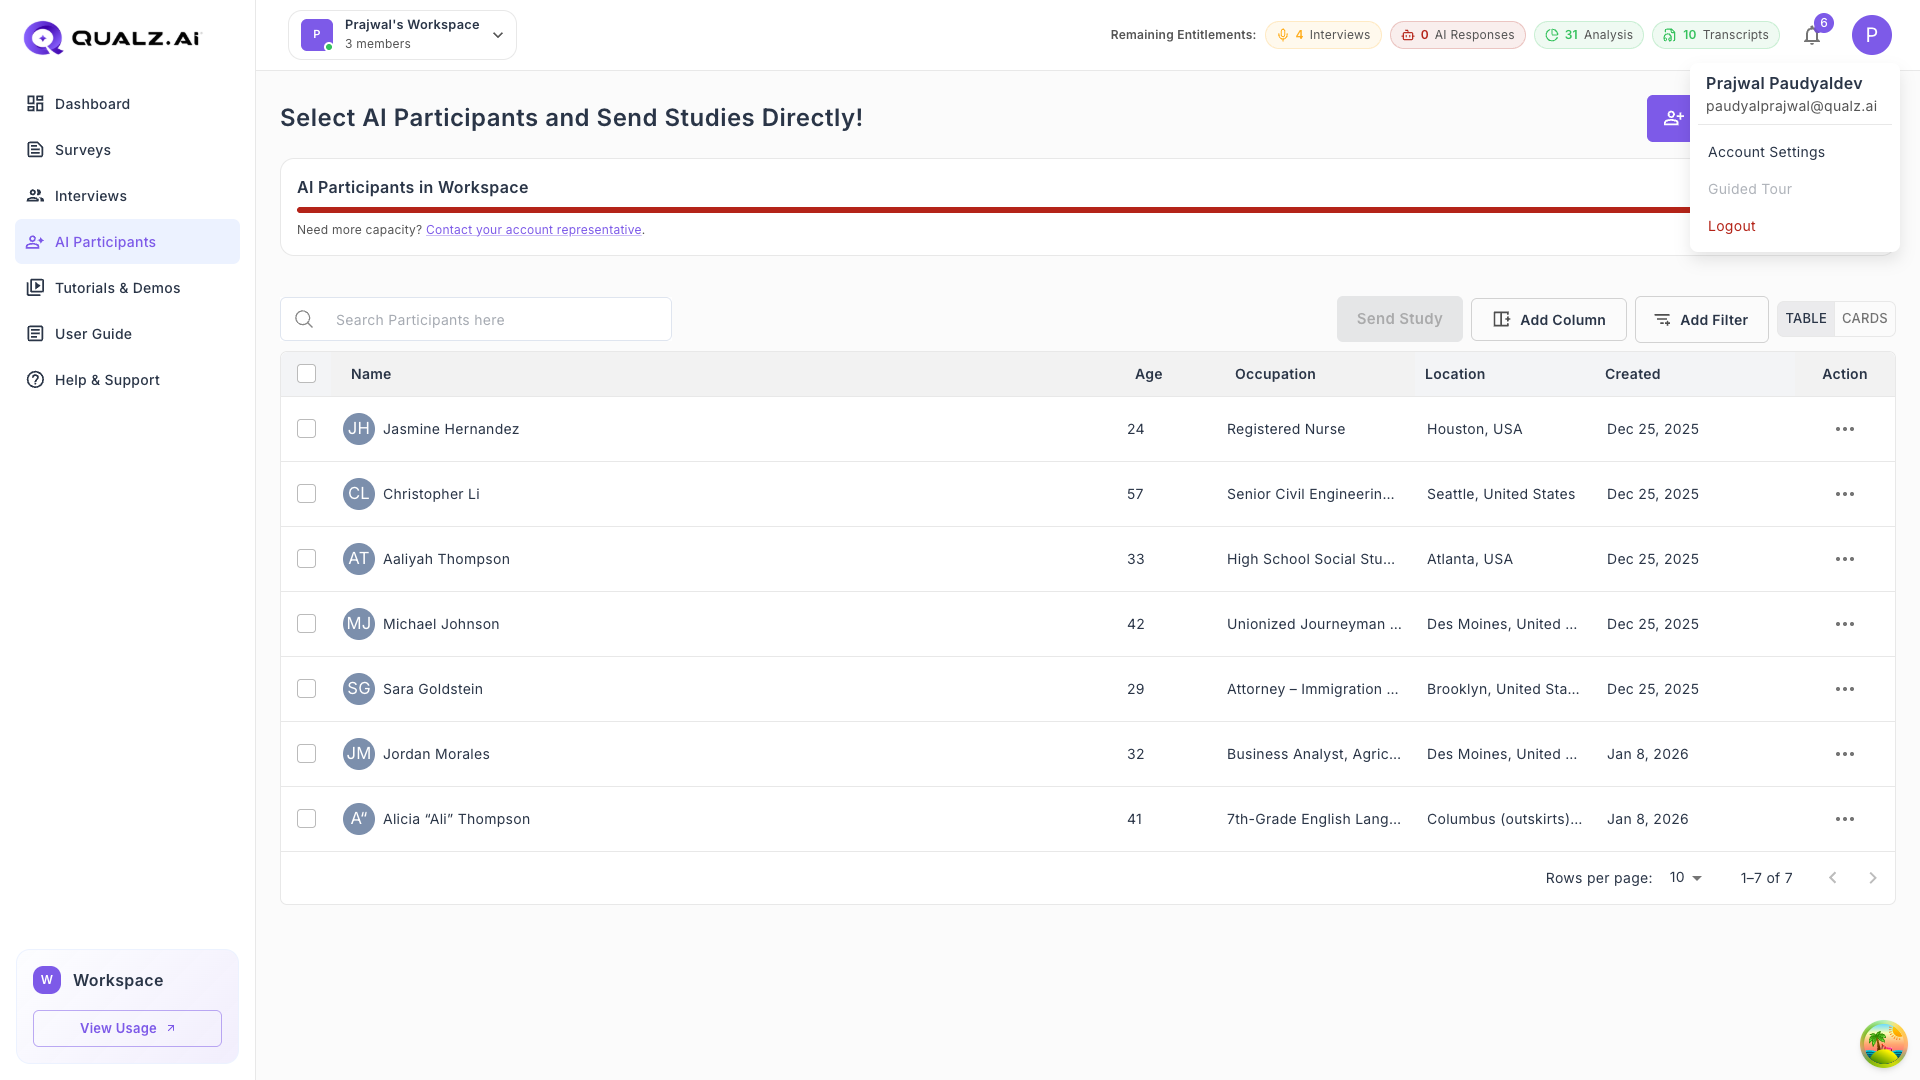1920x1080 pixels.
Task: Check the row for Sara Goldstein
Action: point(306,688)
